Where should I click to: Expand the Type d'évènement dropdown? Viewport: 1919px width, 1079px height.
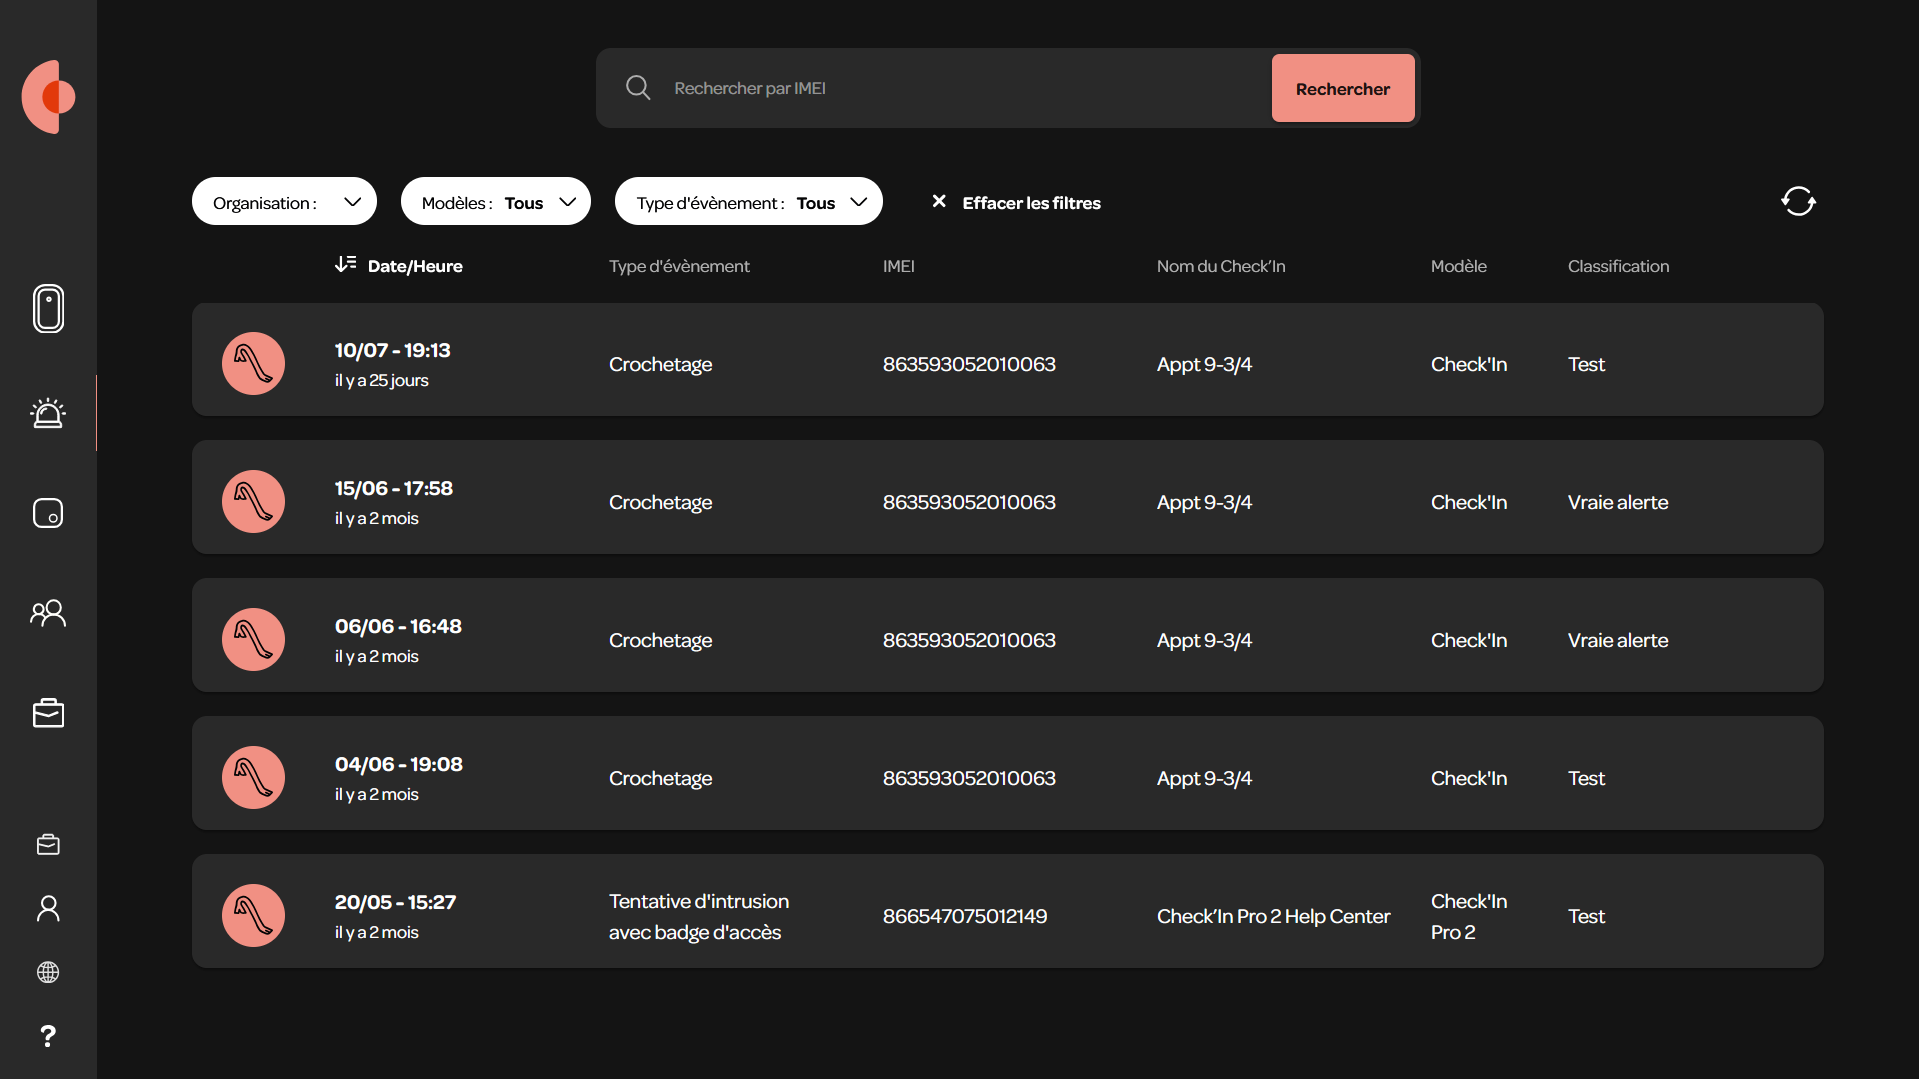(x=749, y=201)
